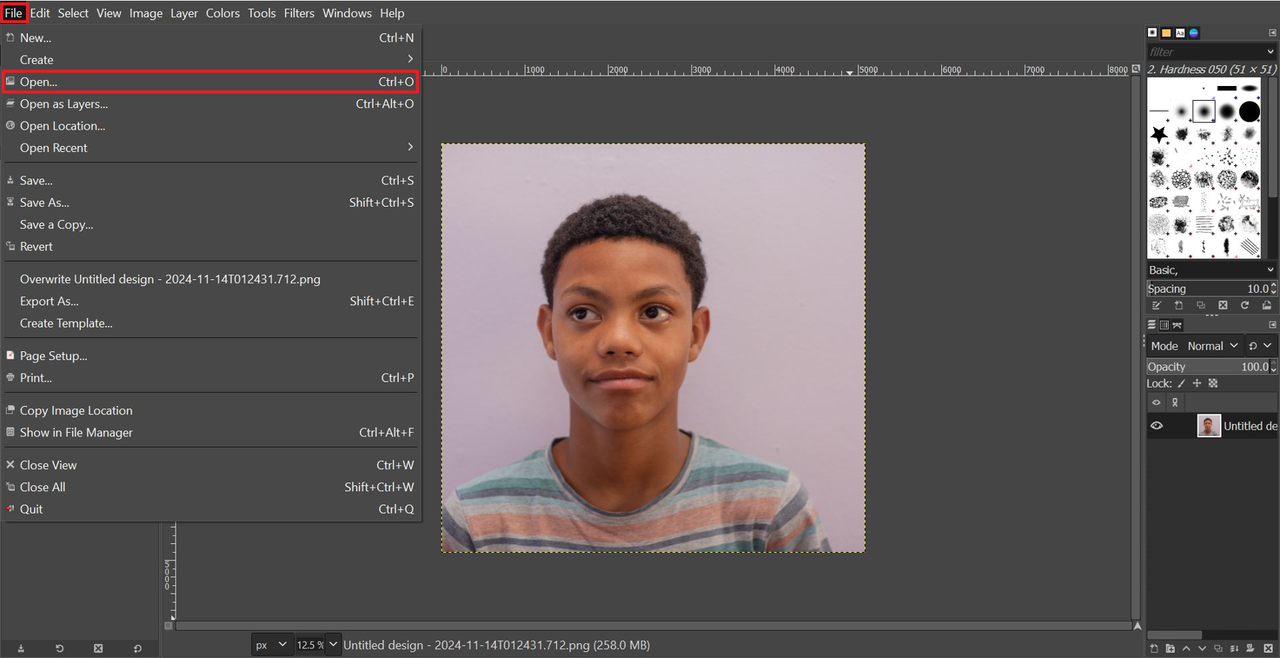Open the brushes dock configure menu button
Viewport: 1280px width, 658px height.
(x=1272, y=33)
